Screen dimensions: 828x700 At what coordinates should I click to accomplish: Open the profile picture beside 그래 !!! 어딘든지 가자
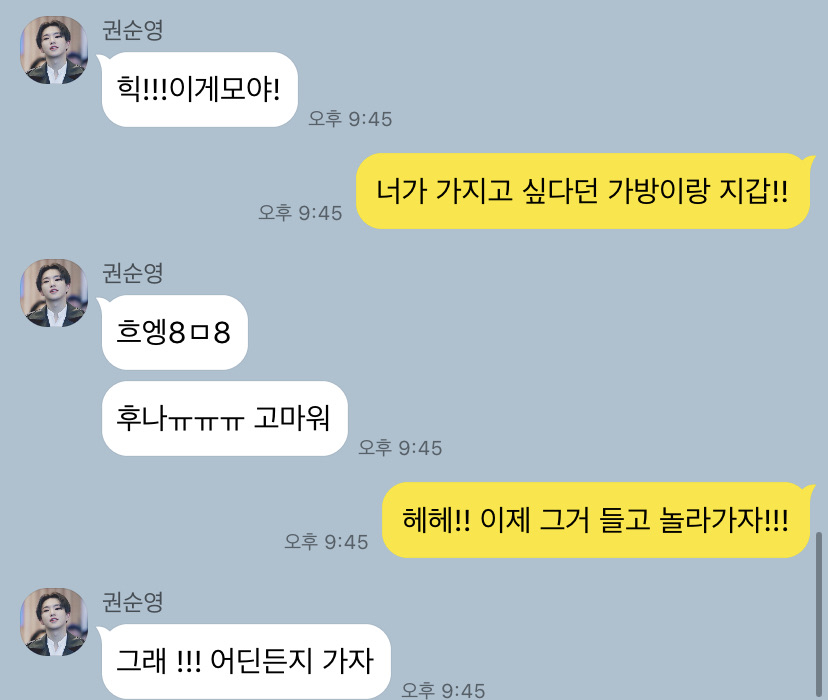pyautogui.click(x=54, y=622)
